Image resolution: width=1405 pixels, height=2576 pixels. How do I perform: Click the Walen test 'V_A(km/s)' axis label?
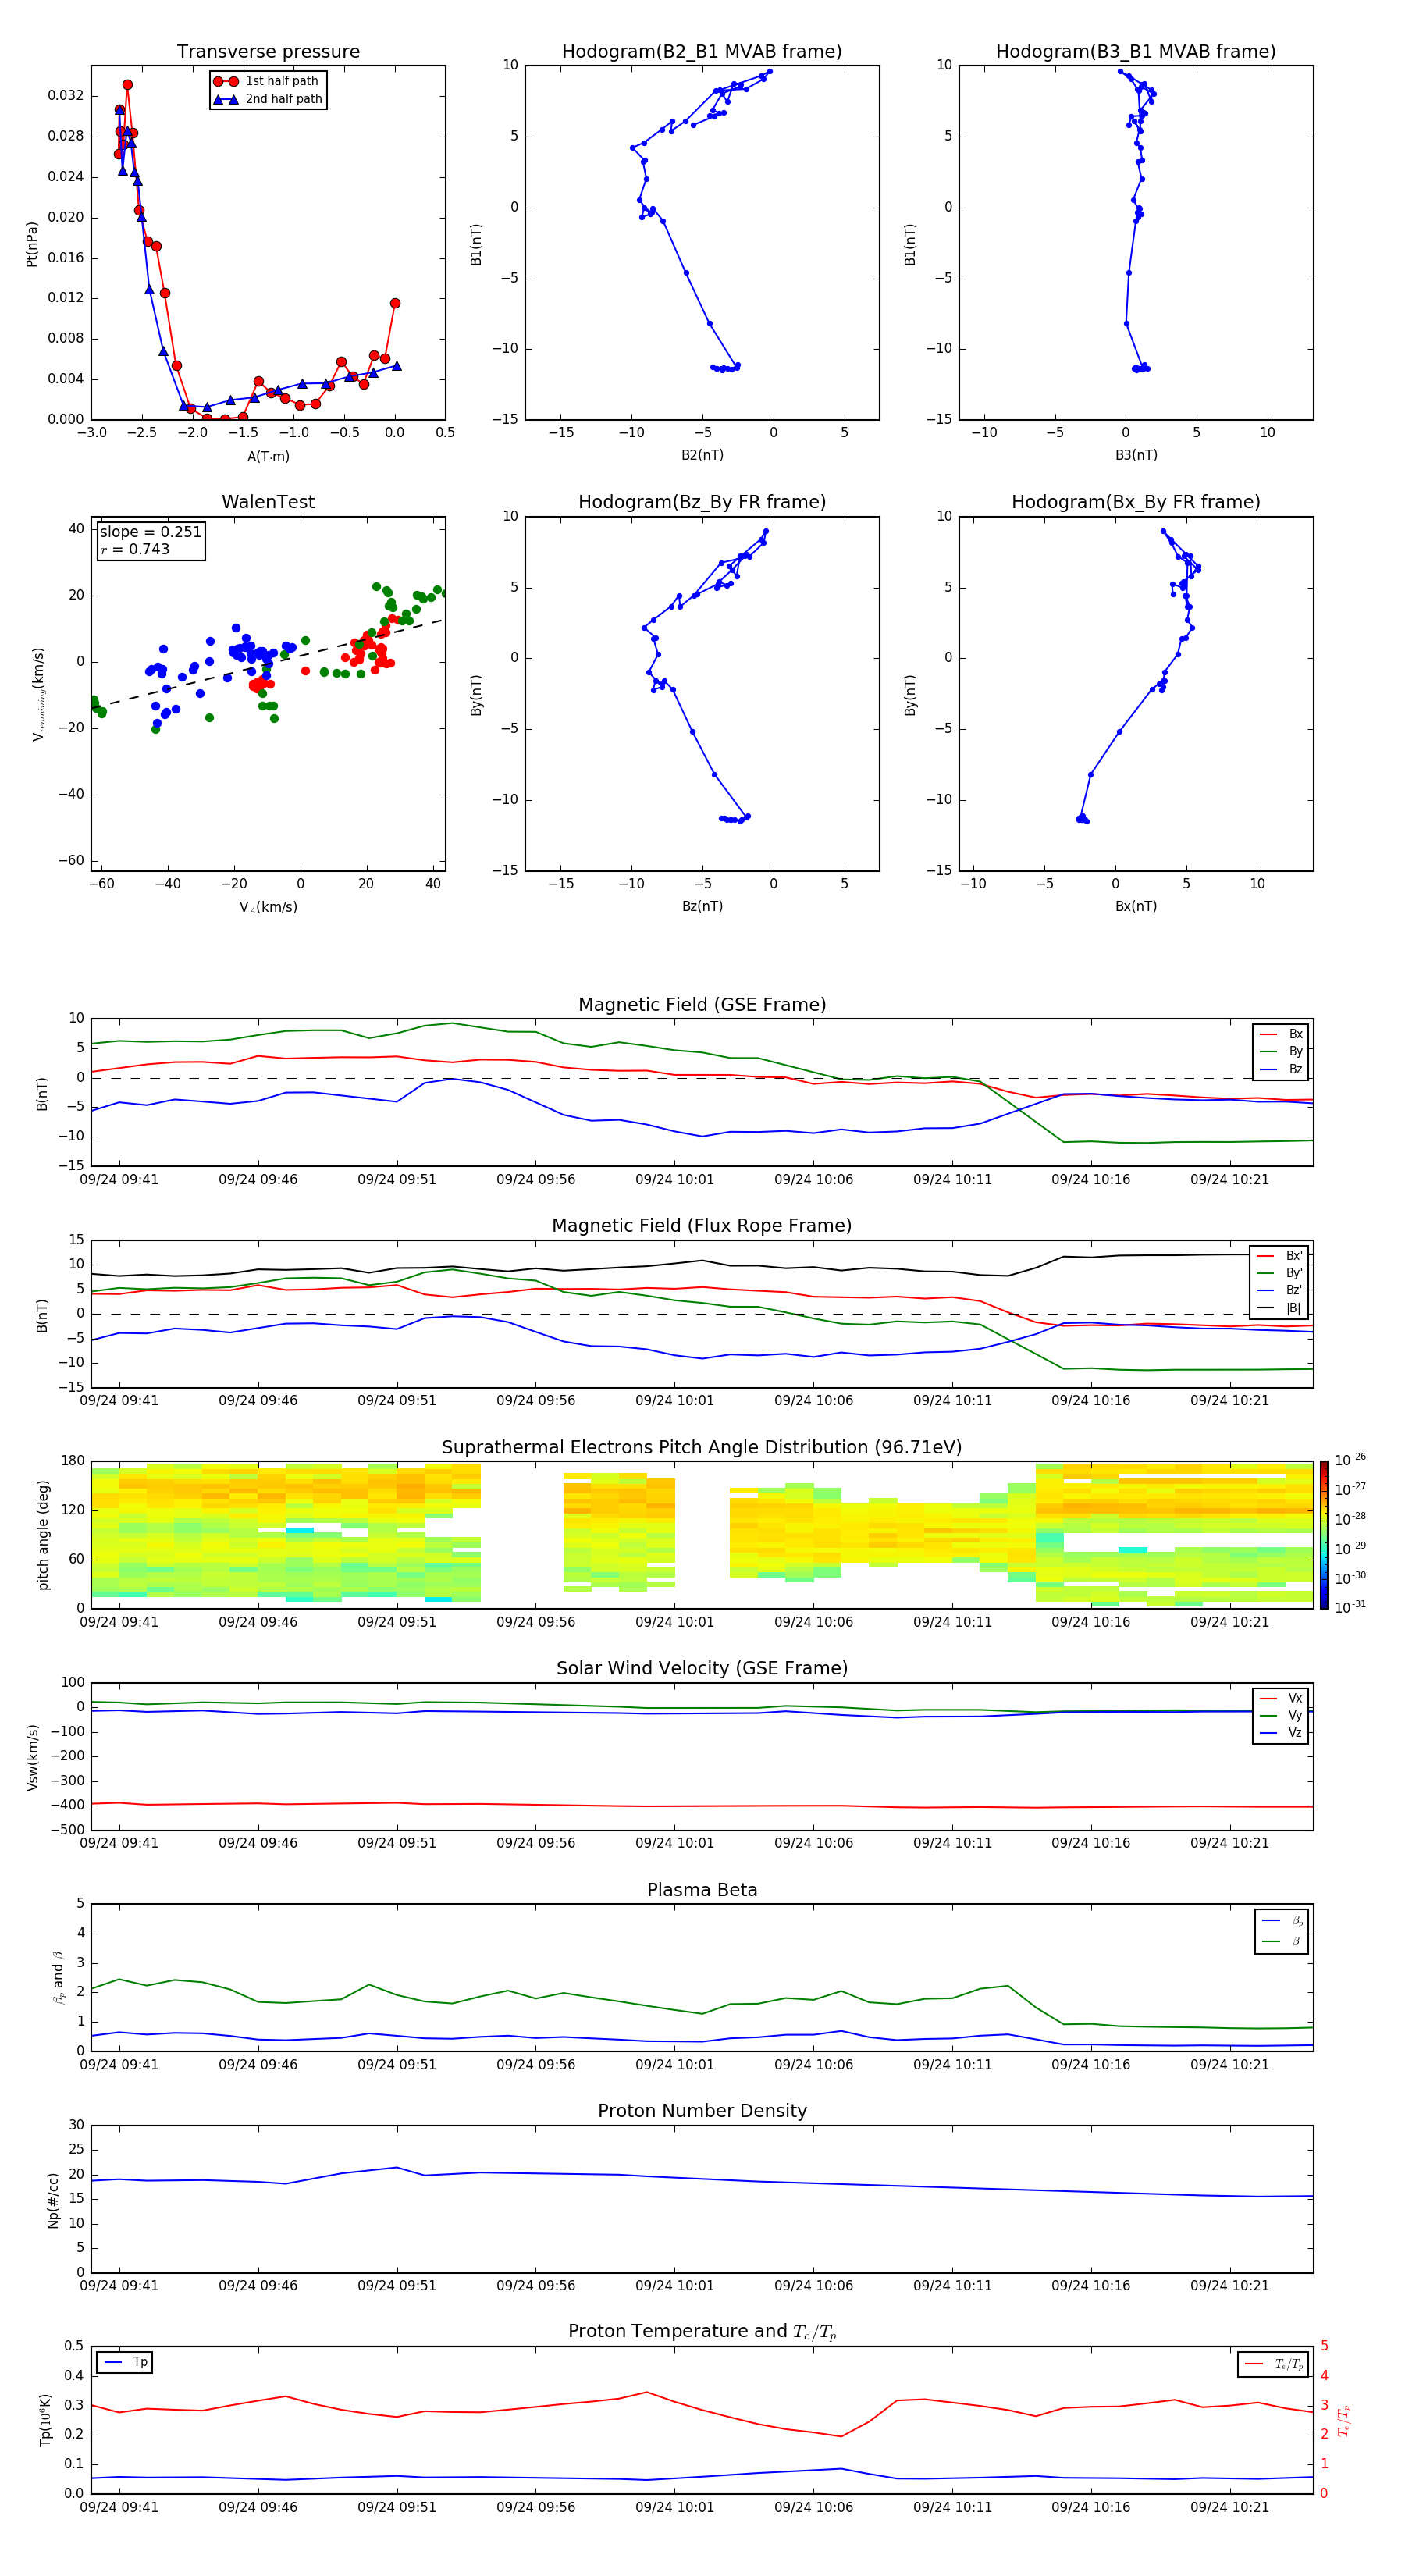coord(268,907)
